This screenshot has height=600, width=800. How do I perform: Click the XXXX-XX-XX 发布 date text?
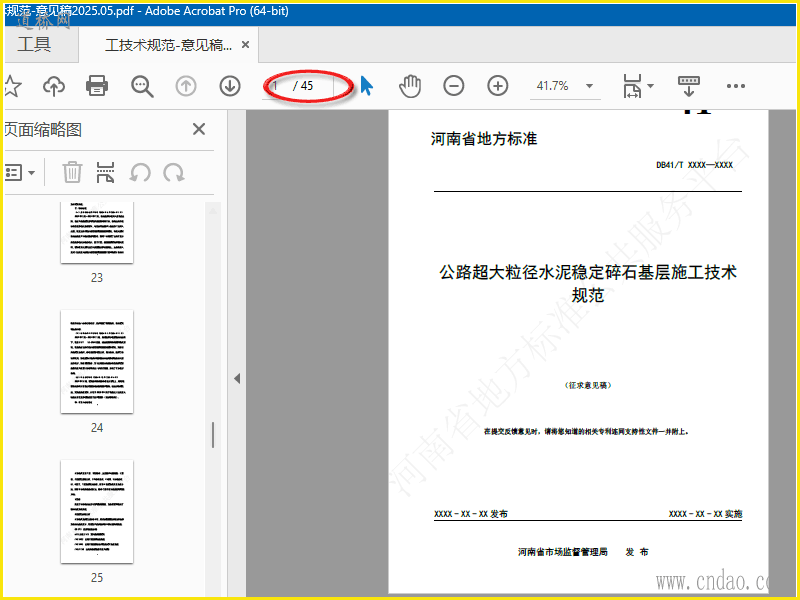[x=470, y=514]
